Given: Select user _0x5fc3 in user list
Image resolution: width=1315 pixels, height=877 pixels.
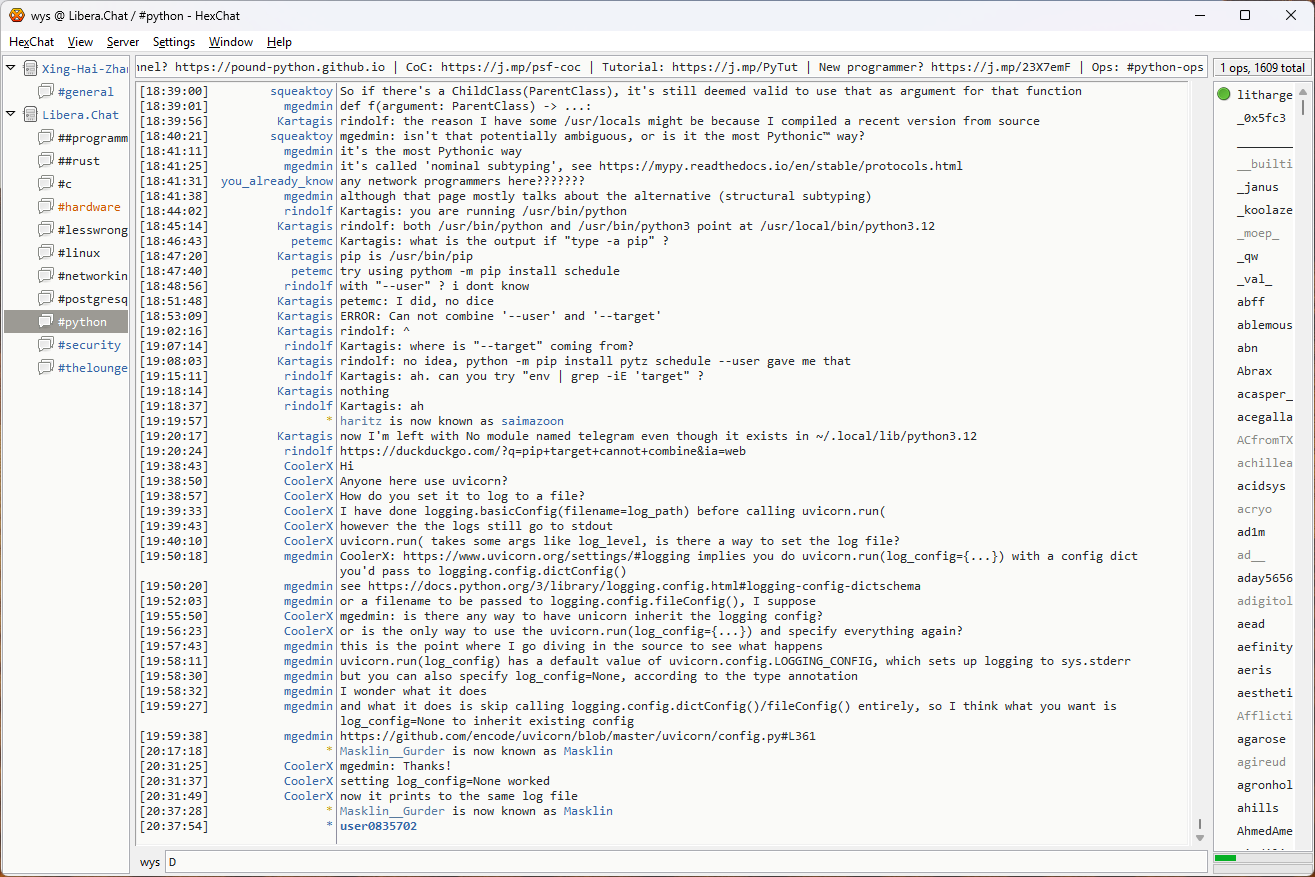Looking at the screenshot, I should pyautogui.click(x=1261, y=118).
